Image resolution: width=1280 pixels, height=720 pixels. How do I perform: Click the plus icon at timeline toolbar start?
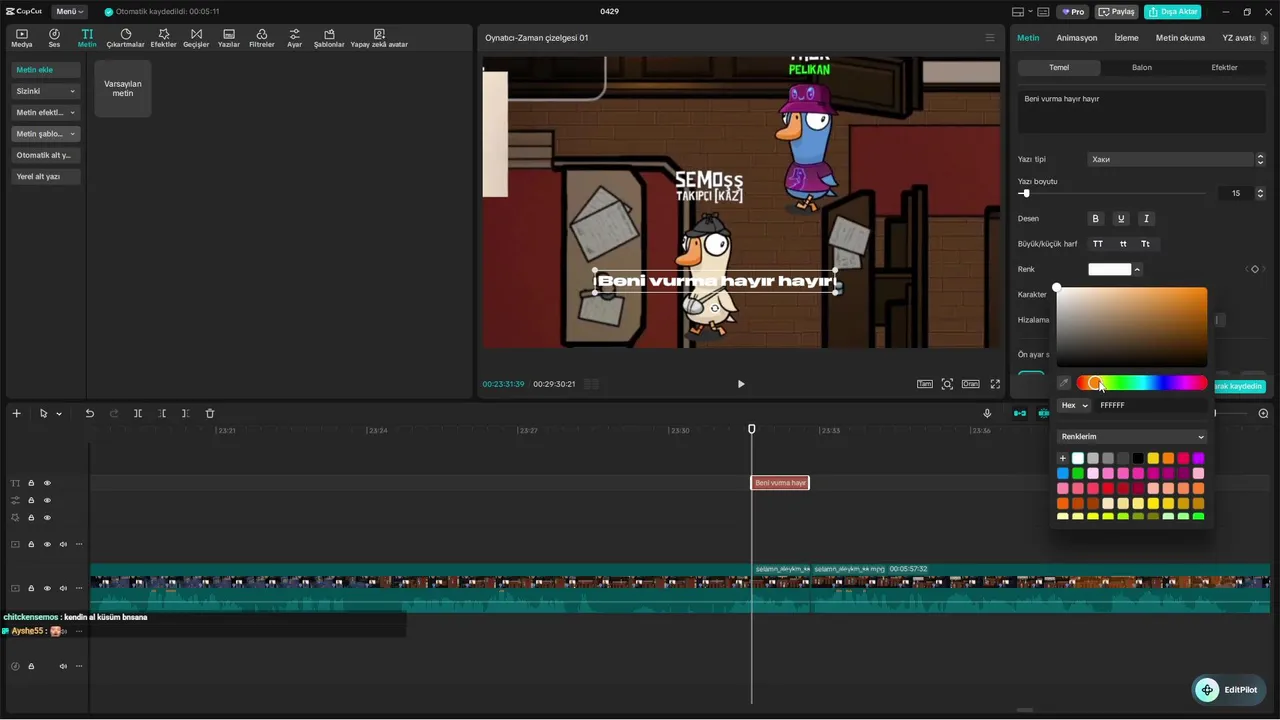click(16, 413)
